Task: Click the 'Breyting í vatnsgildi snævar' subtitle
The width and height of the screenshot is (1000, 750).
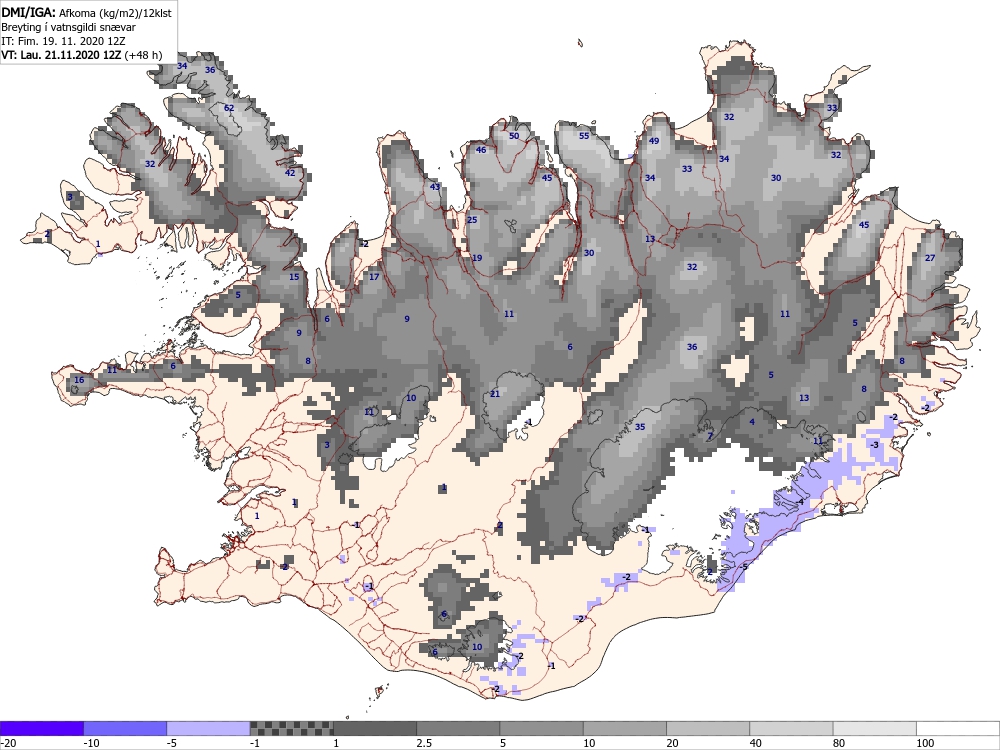Action: click(x=68, y=27)
